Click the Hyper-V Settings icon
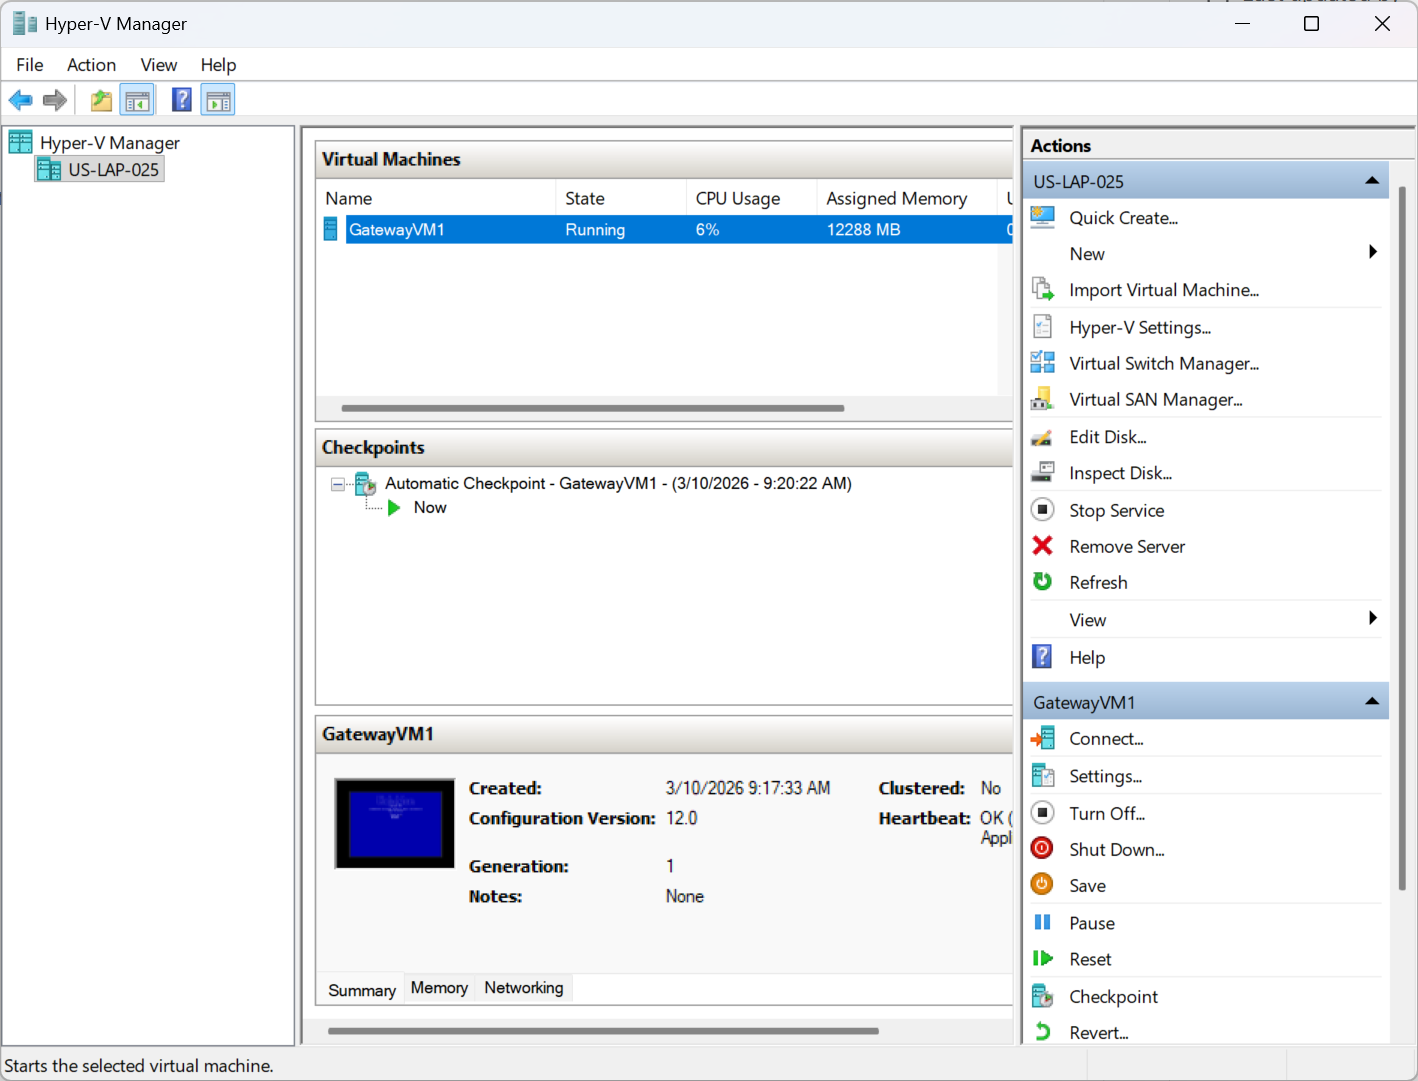The width and height of the screenshot is (1418, 1081). pyautogui.click(x=1042, y=327)
